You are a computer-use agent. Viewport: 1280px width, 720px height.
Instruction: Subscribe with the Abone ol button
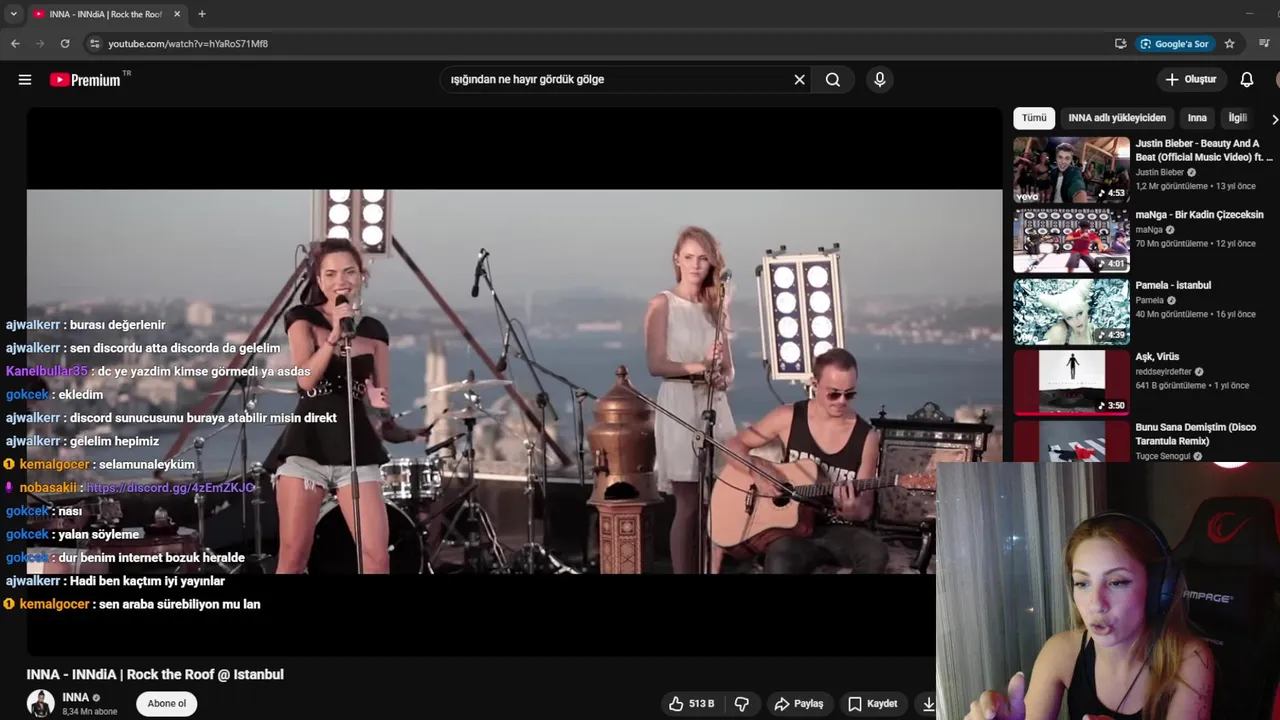[x=167, y=704]
